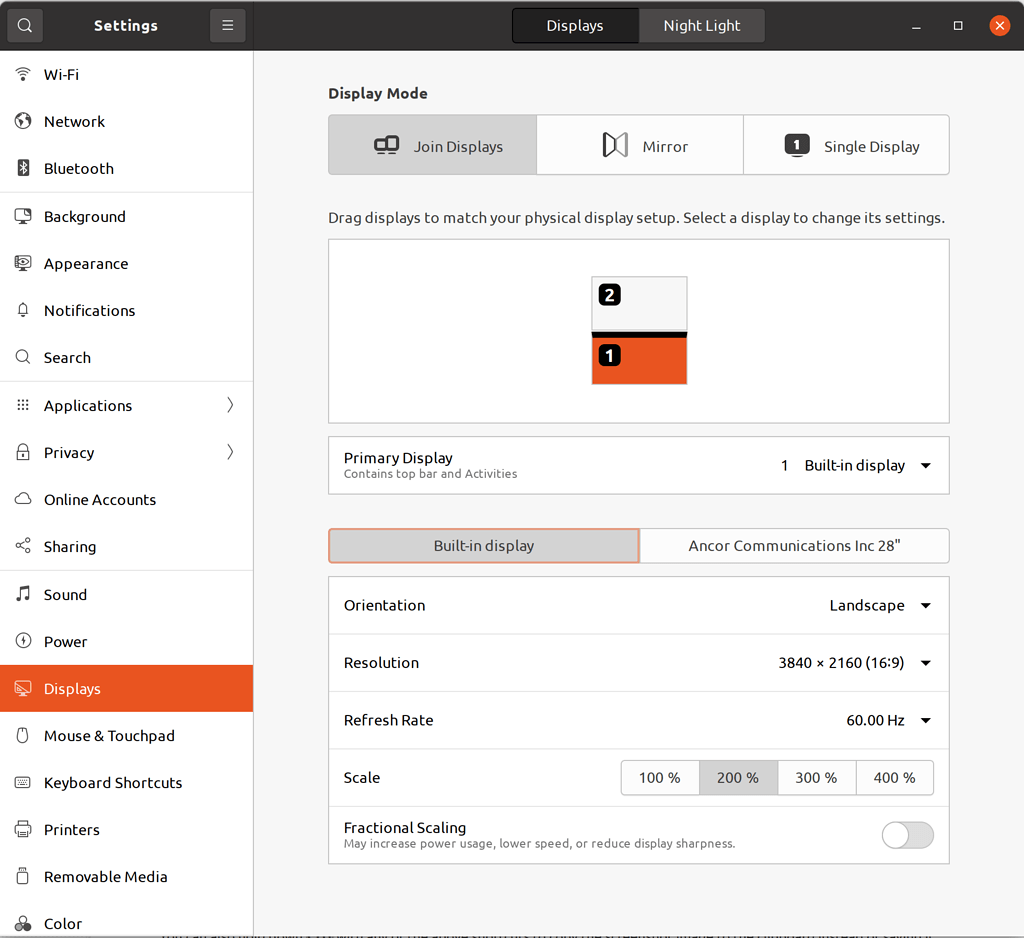Open the hamburger menu in Settings header
This screenshot has height=938, width=1024.
pyautogui.click(x=227, y=26)
